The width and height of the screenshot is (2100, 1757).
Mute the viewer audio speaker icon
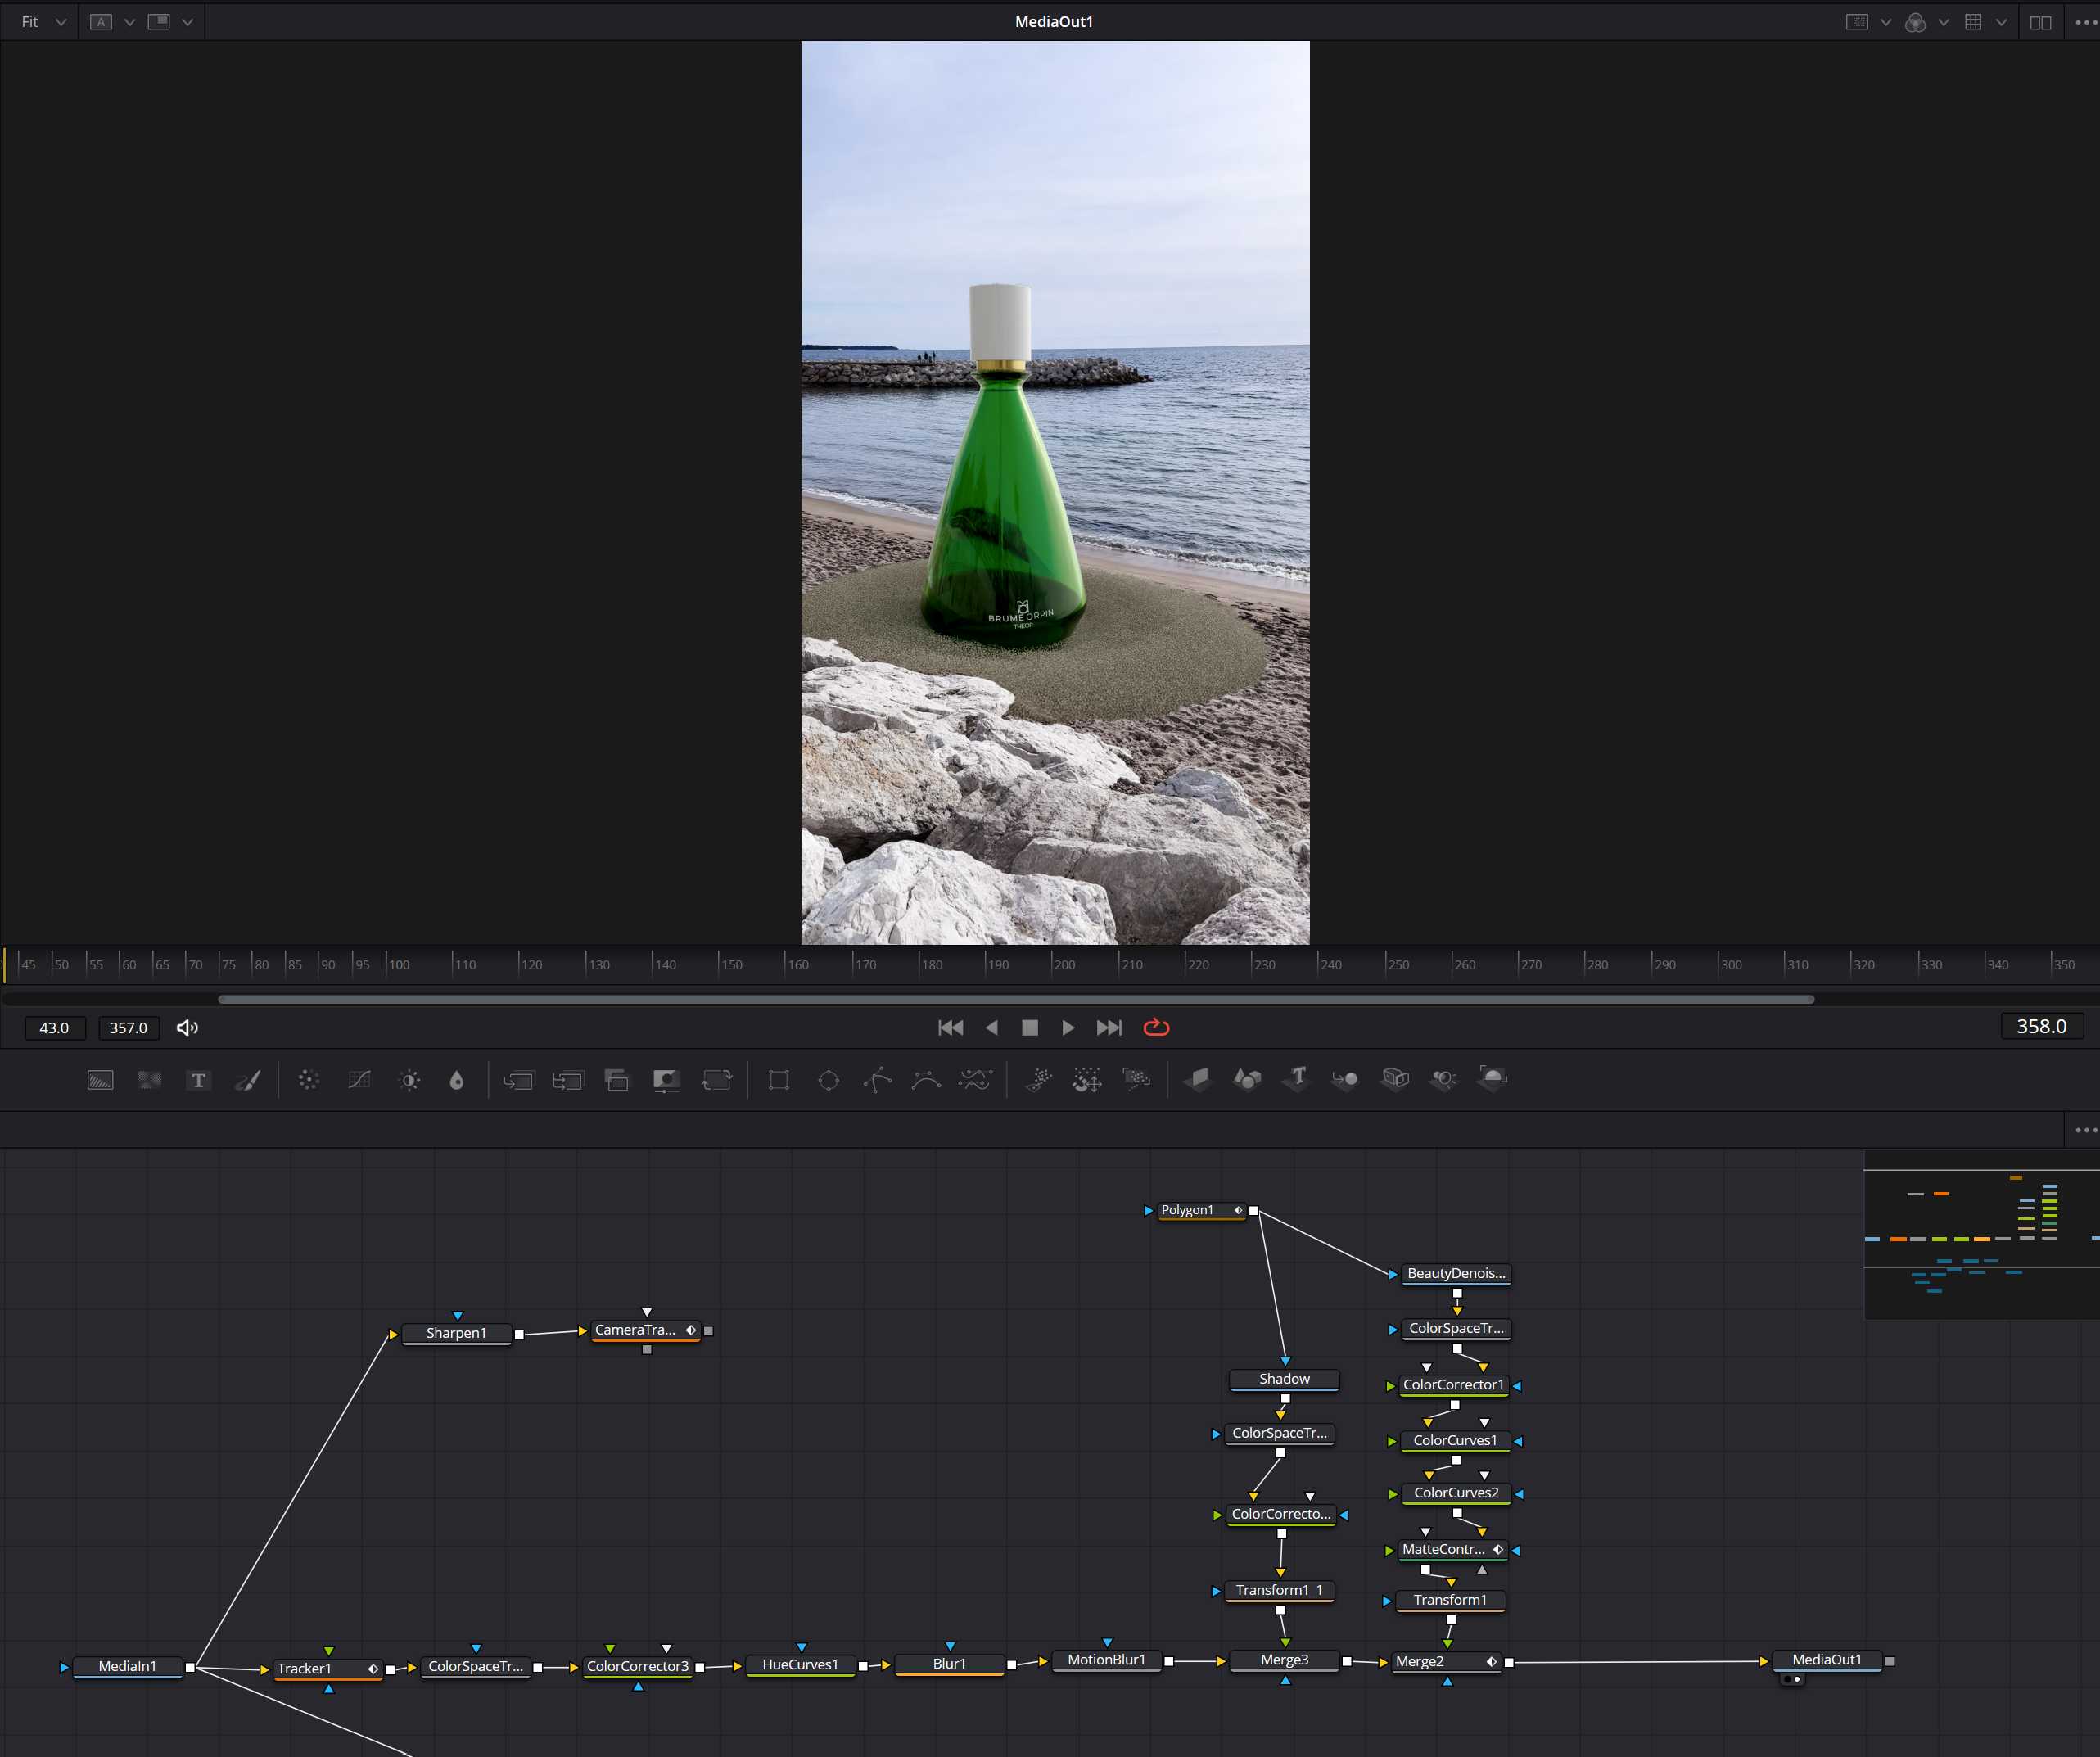[x=188, y=1027]
